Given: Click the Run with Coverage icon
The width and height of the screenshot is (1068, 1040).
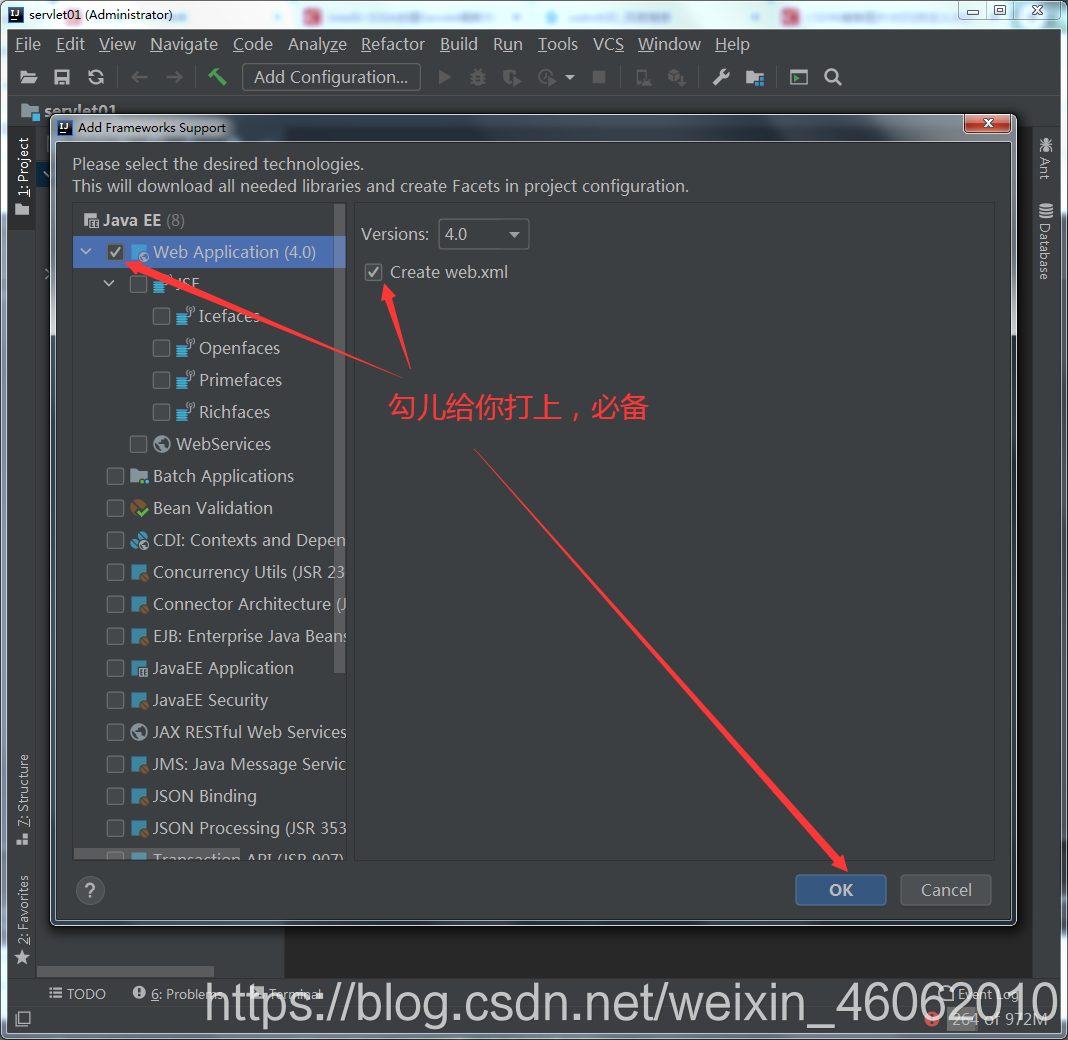Looking at the screenshot, I should (x=512, y=78).
